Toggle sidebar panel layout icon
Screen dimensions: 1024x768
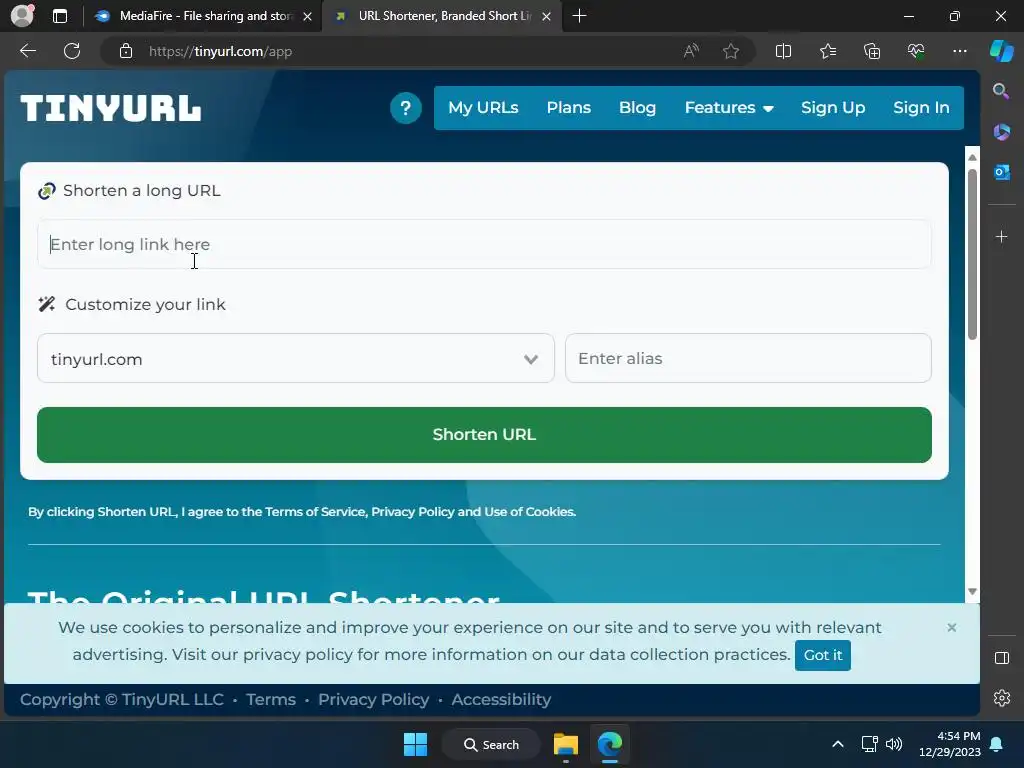pyautogui.click(x=1001, y=658)
